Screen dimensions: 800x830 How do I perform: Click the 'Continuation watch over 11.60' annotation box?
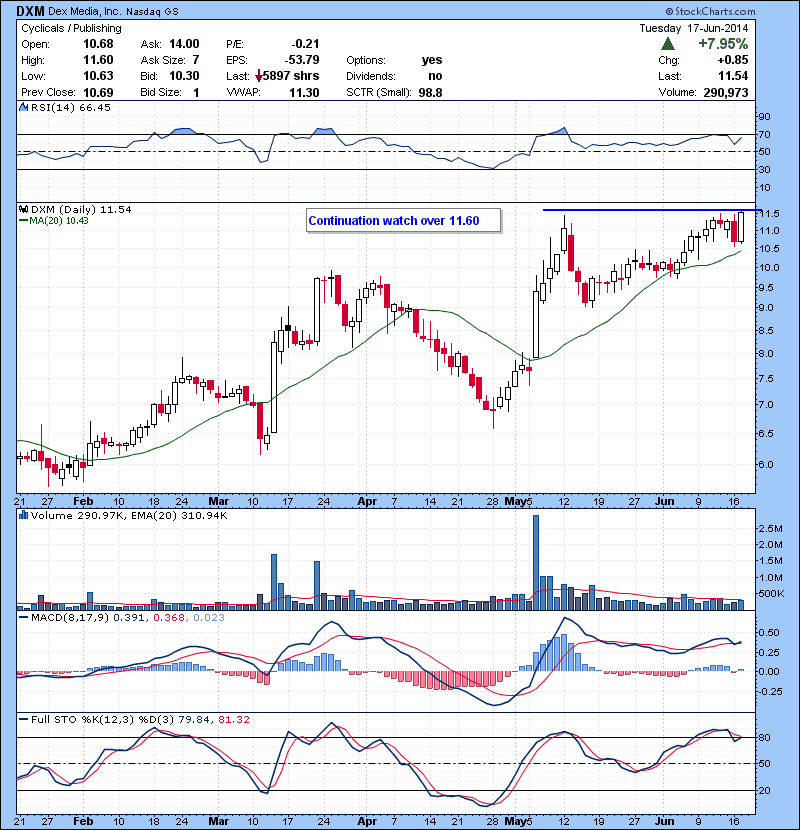[403, 221]
